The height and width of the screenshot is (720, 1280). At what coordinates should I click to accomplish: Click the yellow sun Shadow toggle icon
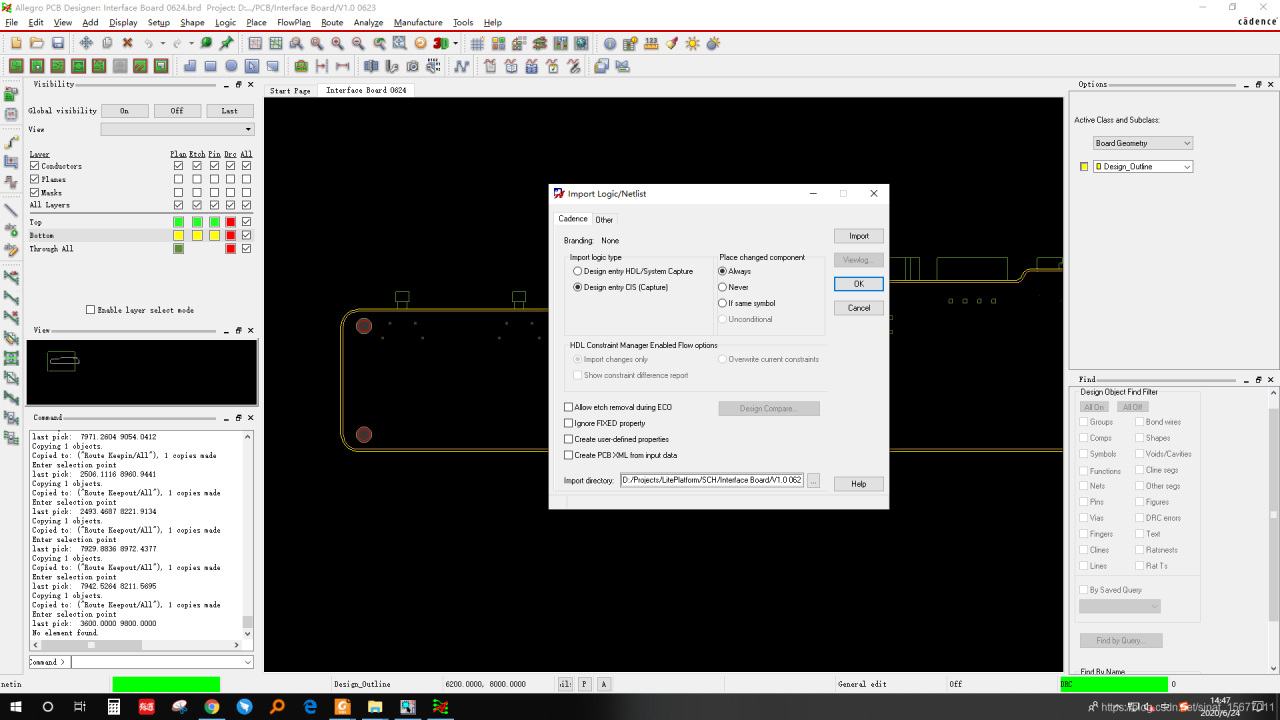tap(692, 43)
